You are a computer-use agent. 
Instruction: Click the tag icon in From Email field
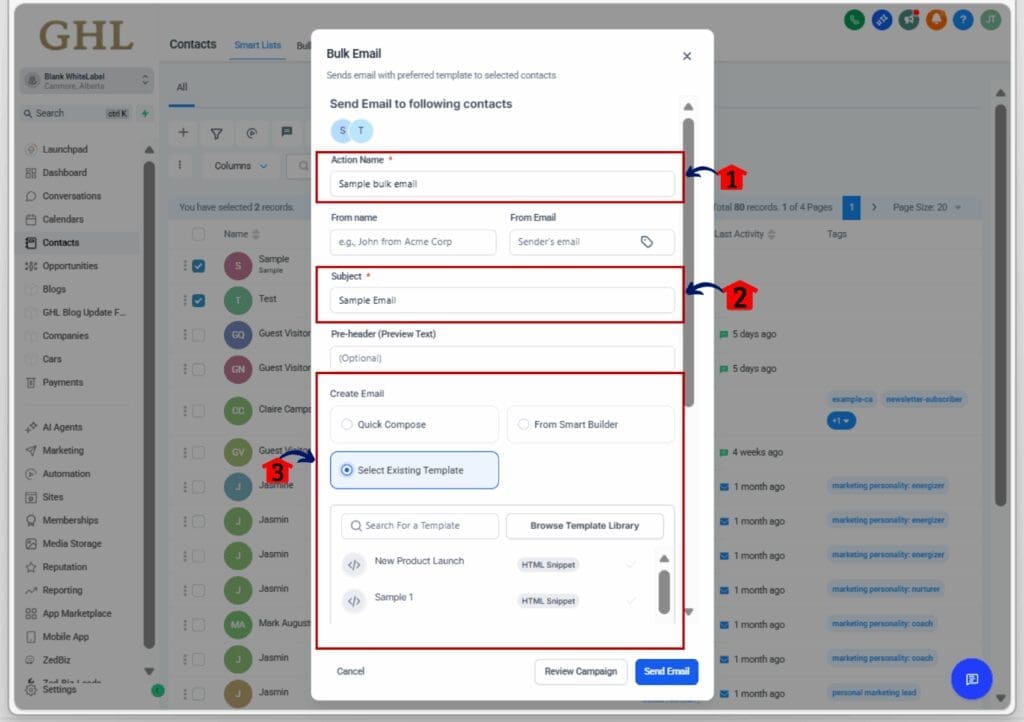point(647,242)
